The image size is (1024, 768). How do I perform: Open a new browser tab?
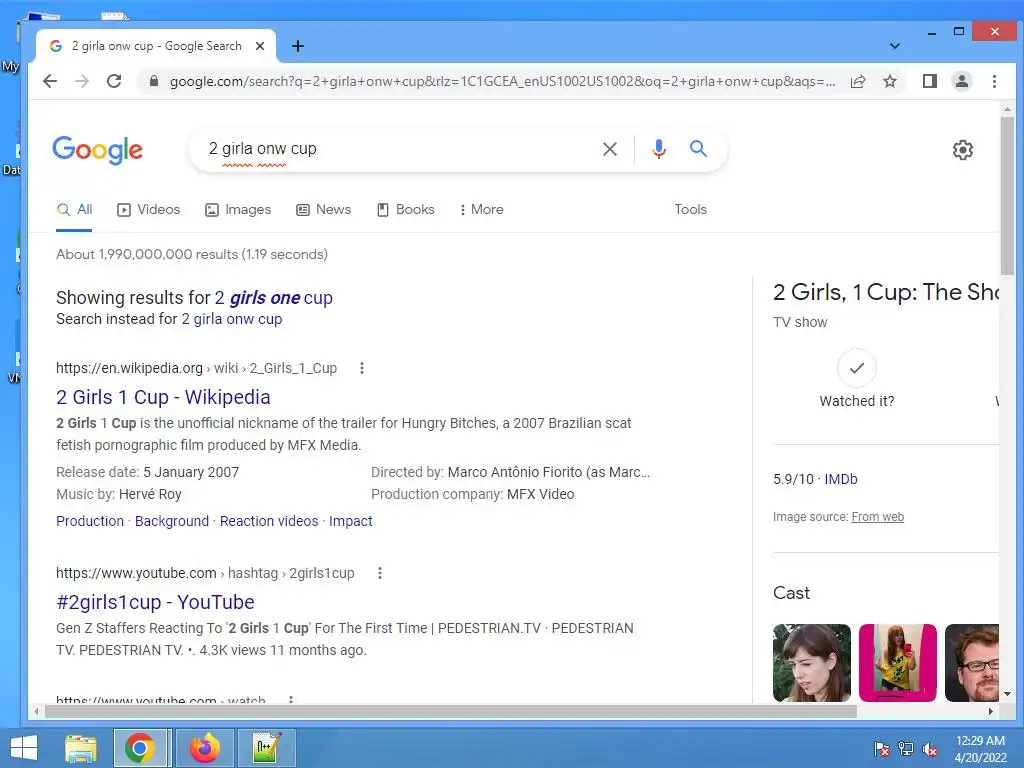point(297,46)
